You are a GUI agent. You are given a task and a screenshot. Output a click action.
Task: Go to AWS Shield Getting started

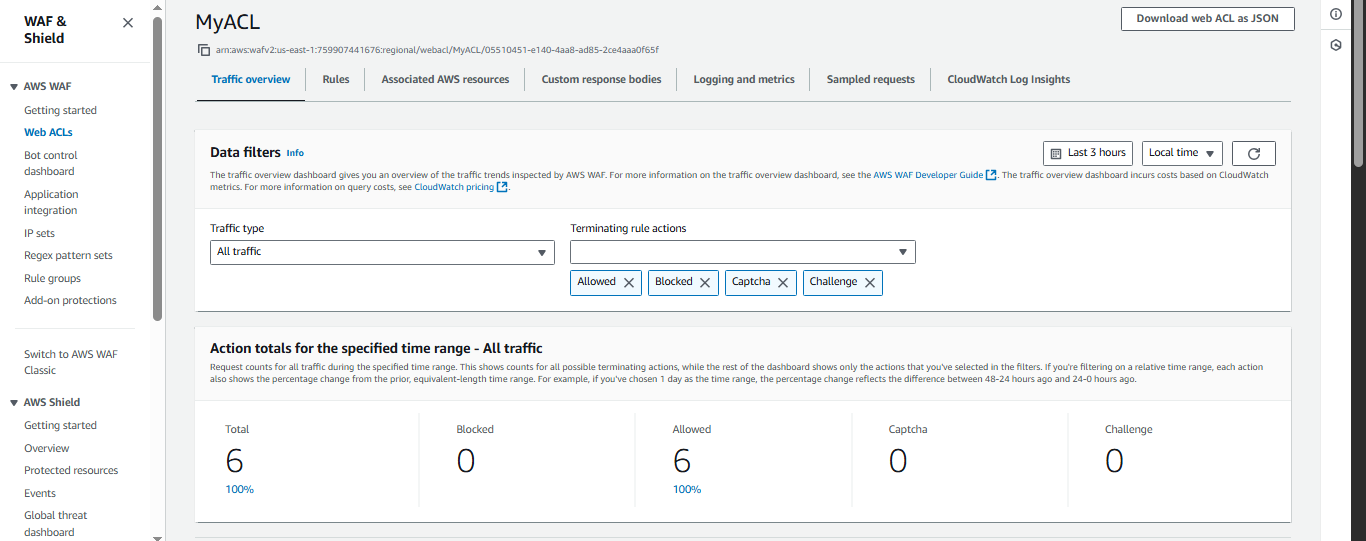click(60, 425)
